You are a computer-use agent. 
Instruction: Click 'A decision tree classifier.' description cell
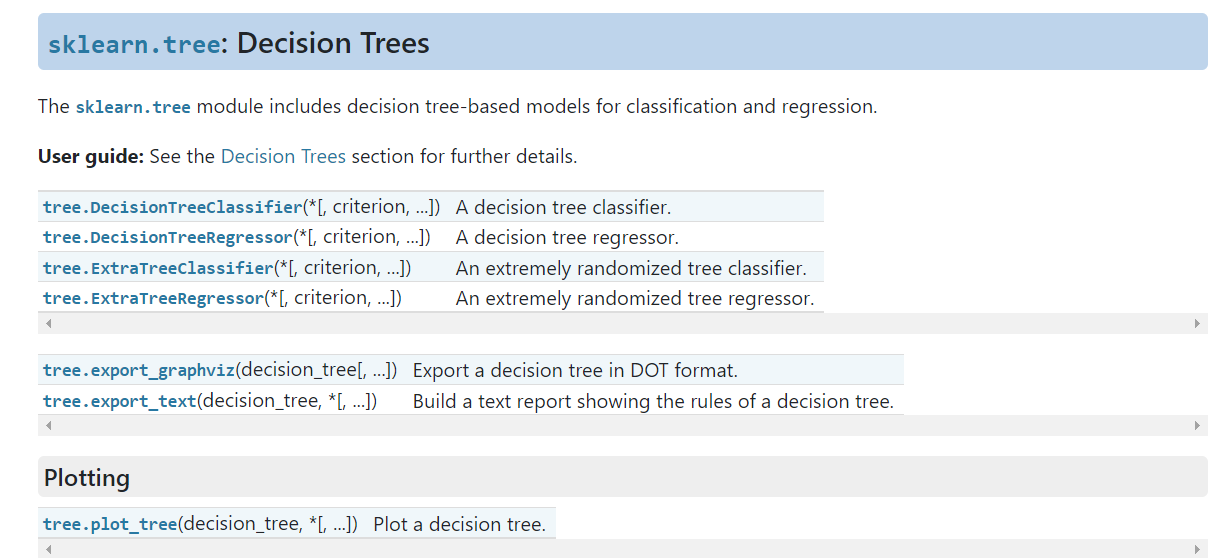(x=563, y=207)
